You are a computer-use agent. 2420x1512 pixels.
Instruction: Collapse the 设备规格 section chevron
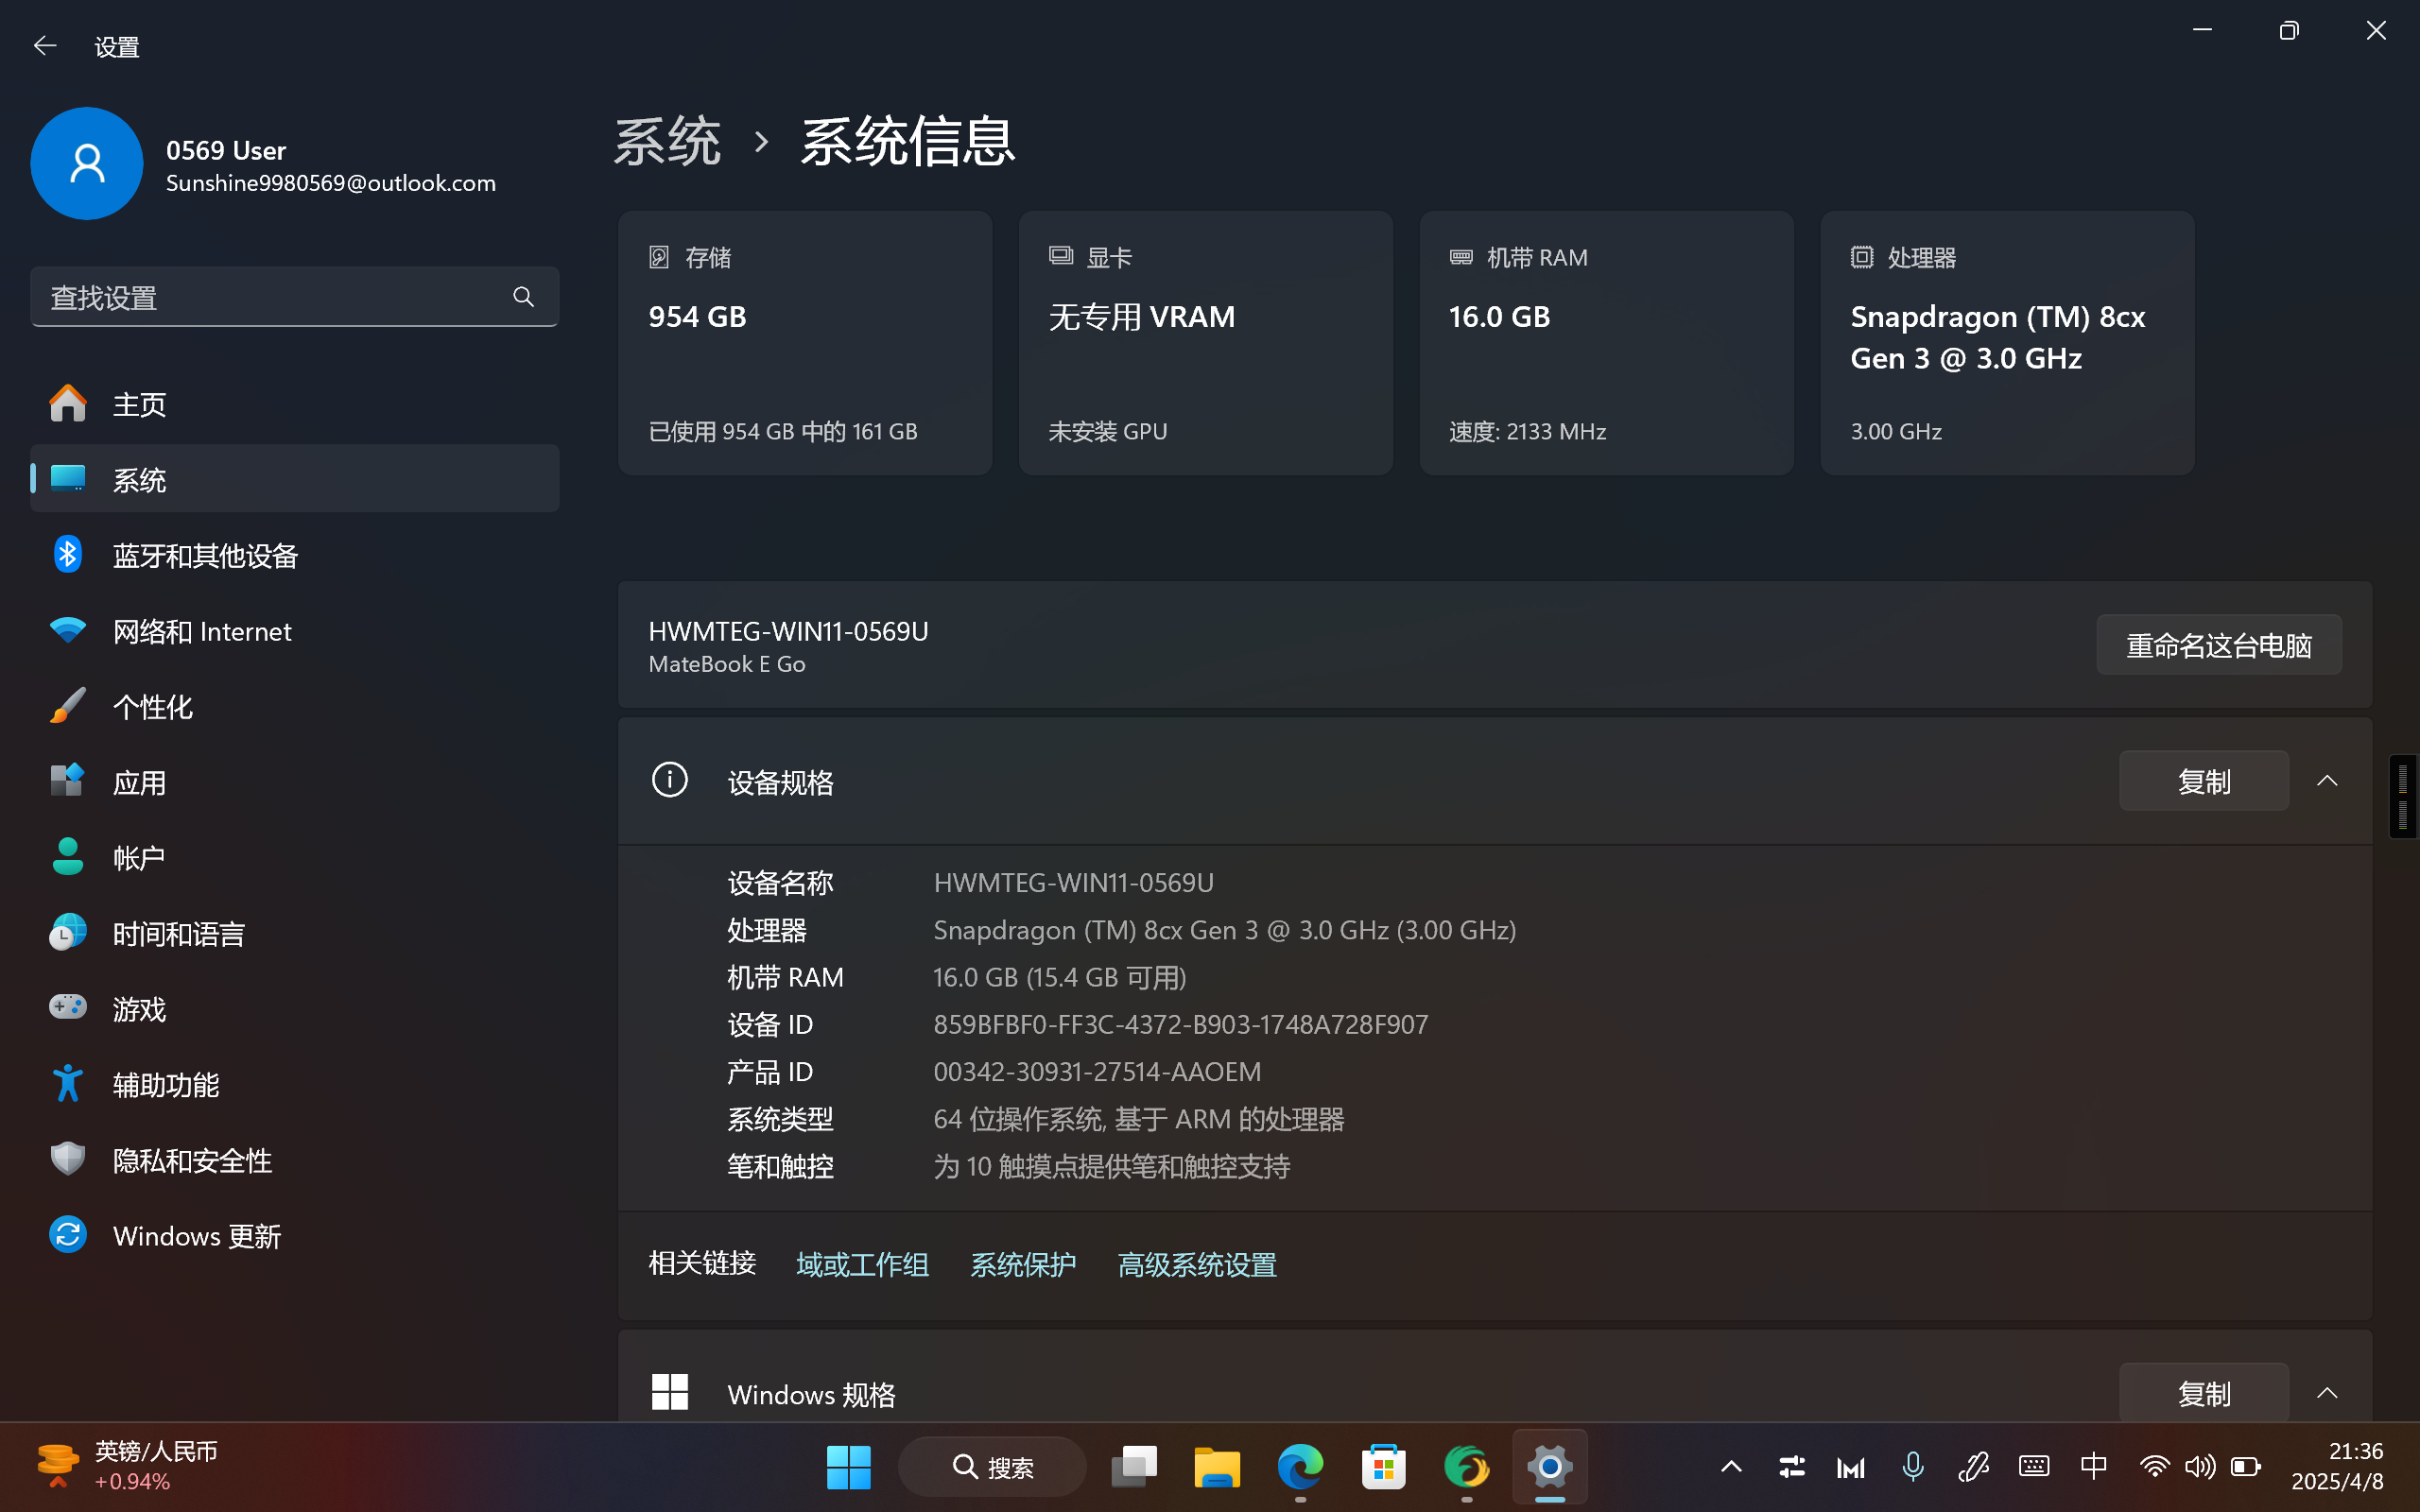pos(2327,781)
